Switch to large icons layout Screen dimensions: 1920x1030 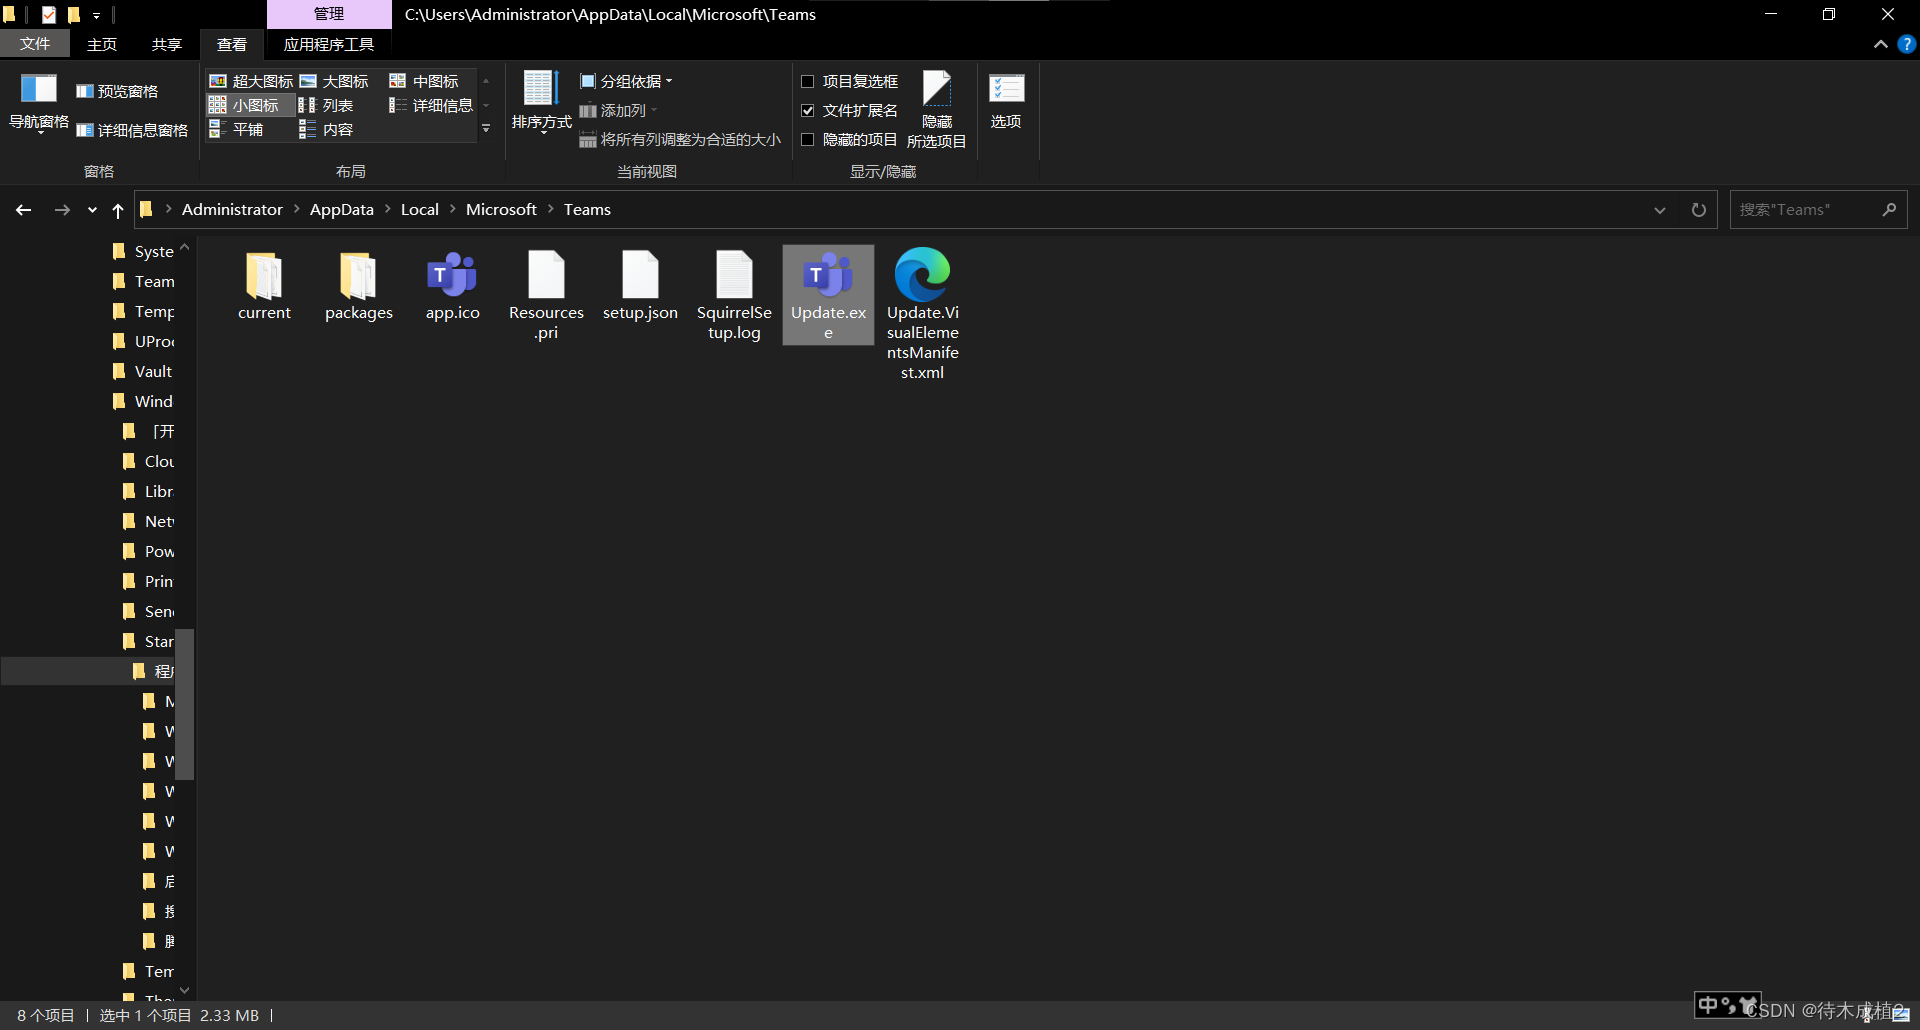(334, 81)
